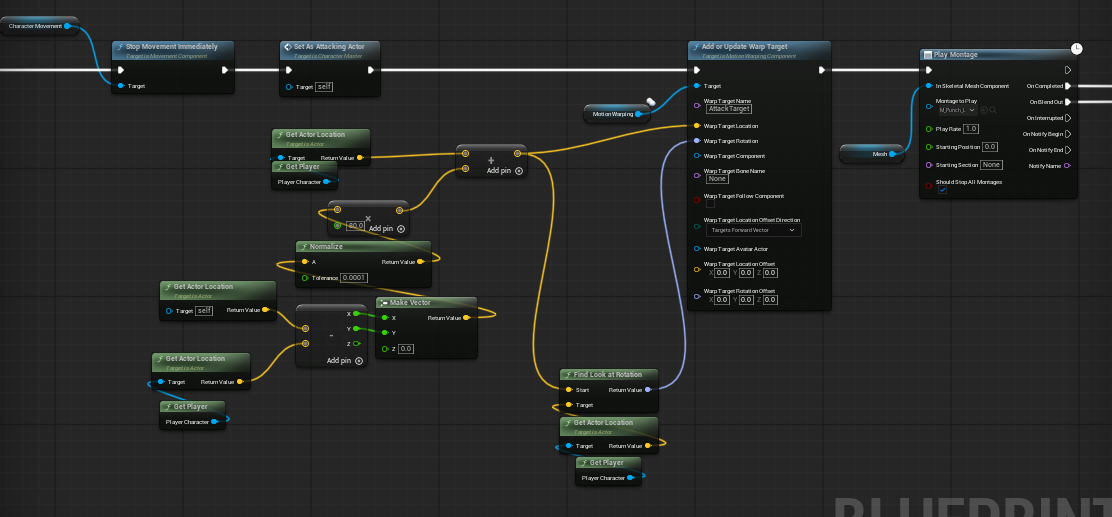Select the Normalize node title
1112x517 pixels.
pyautogui.click(x=326, y=247)
